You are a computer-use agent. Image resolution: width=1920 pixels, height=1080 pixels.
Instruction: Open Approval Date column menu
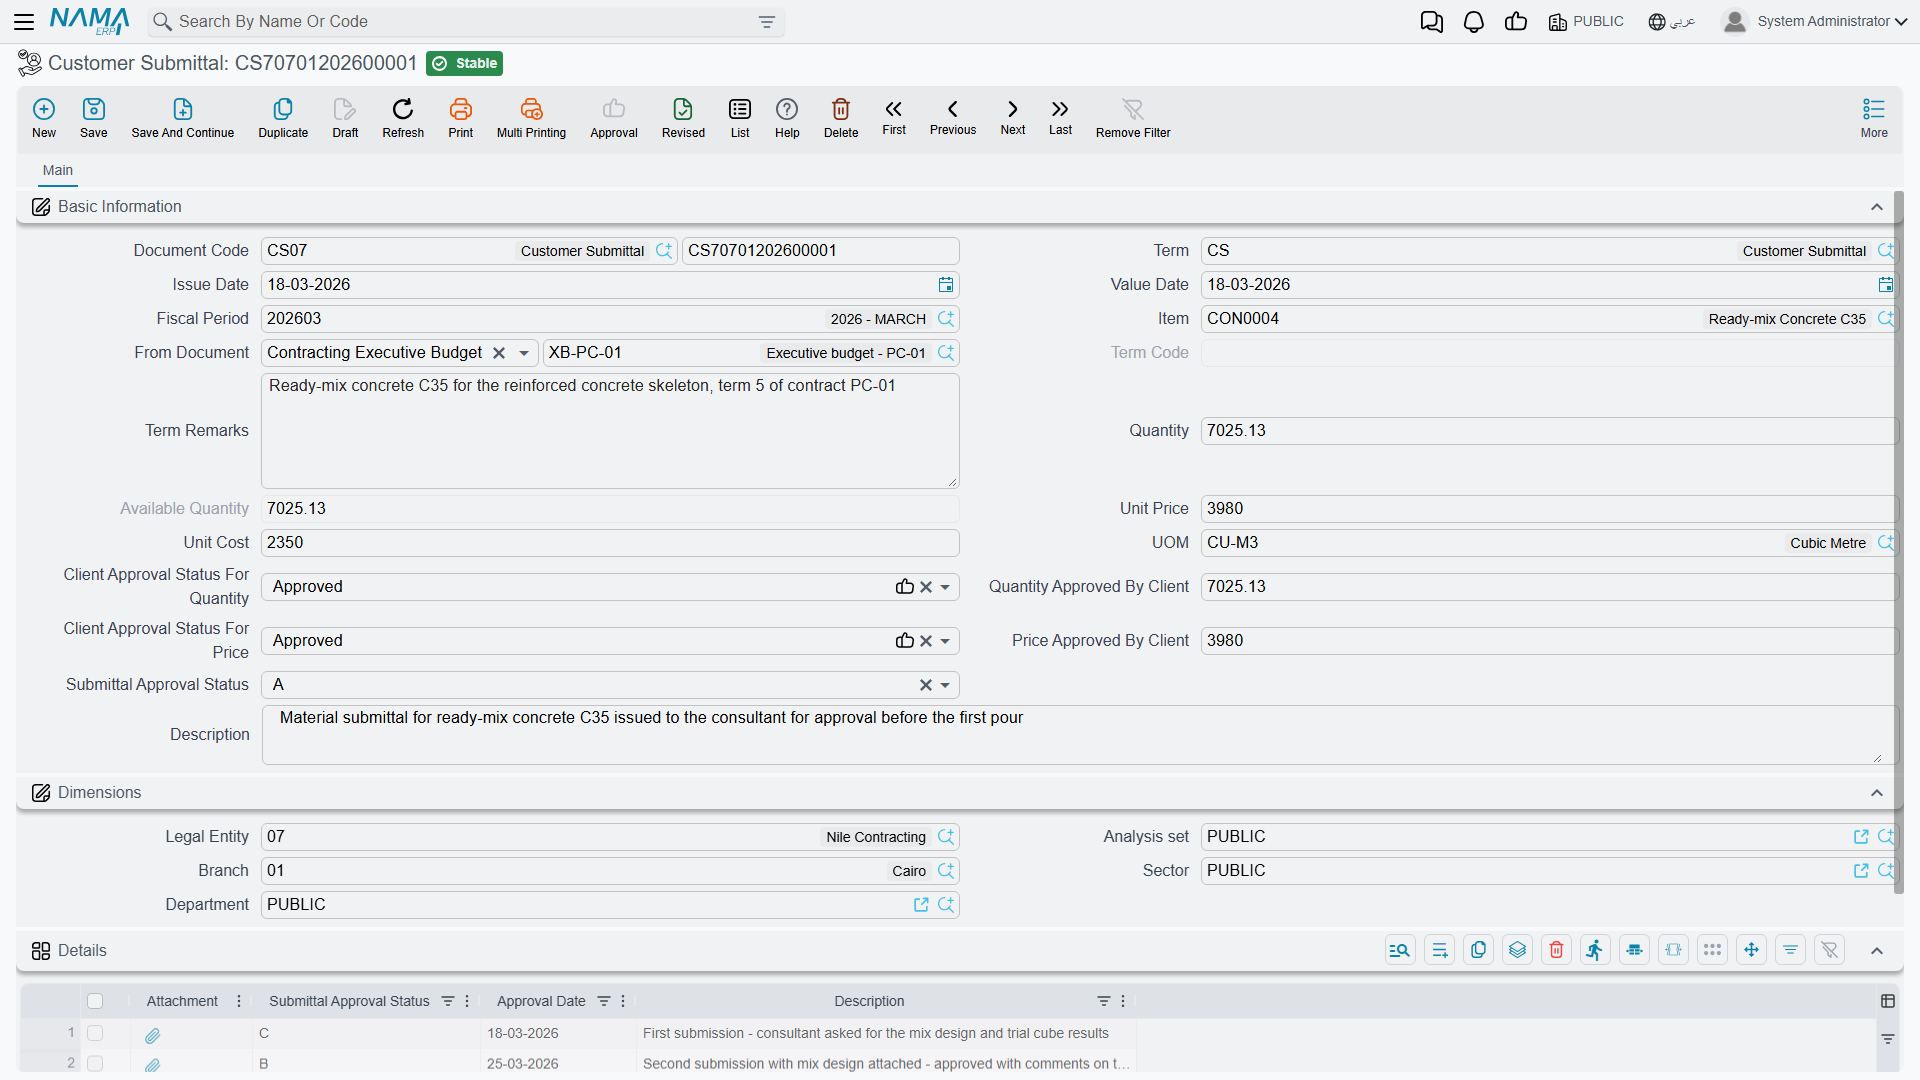click(x=623, y=1001)
